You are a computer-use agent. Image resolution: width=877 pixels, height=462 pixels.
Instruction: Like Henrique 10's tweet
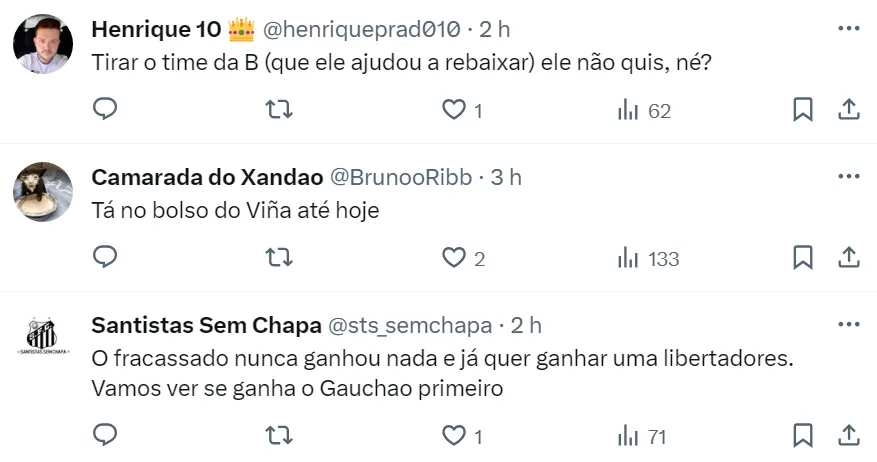[454, 110]
